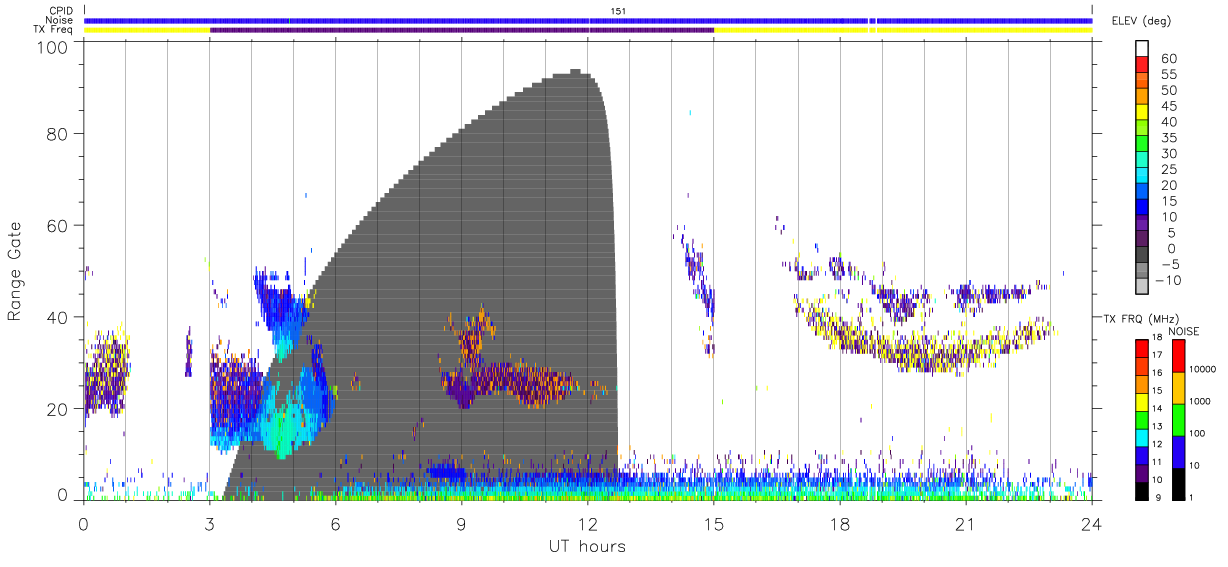Click the blue NOISE swatch between 100 and 10
The image size is (1228, 567).
point(1180,452)
